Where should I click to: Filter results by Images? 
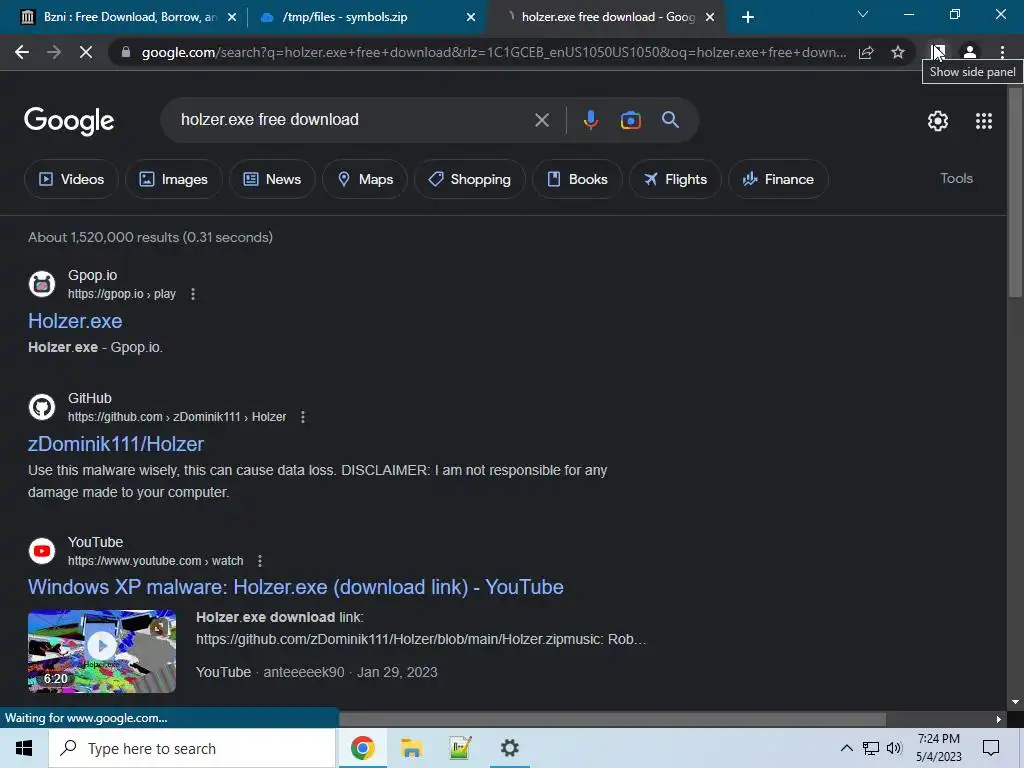tap(174, 179)
